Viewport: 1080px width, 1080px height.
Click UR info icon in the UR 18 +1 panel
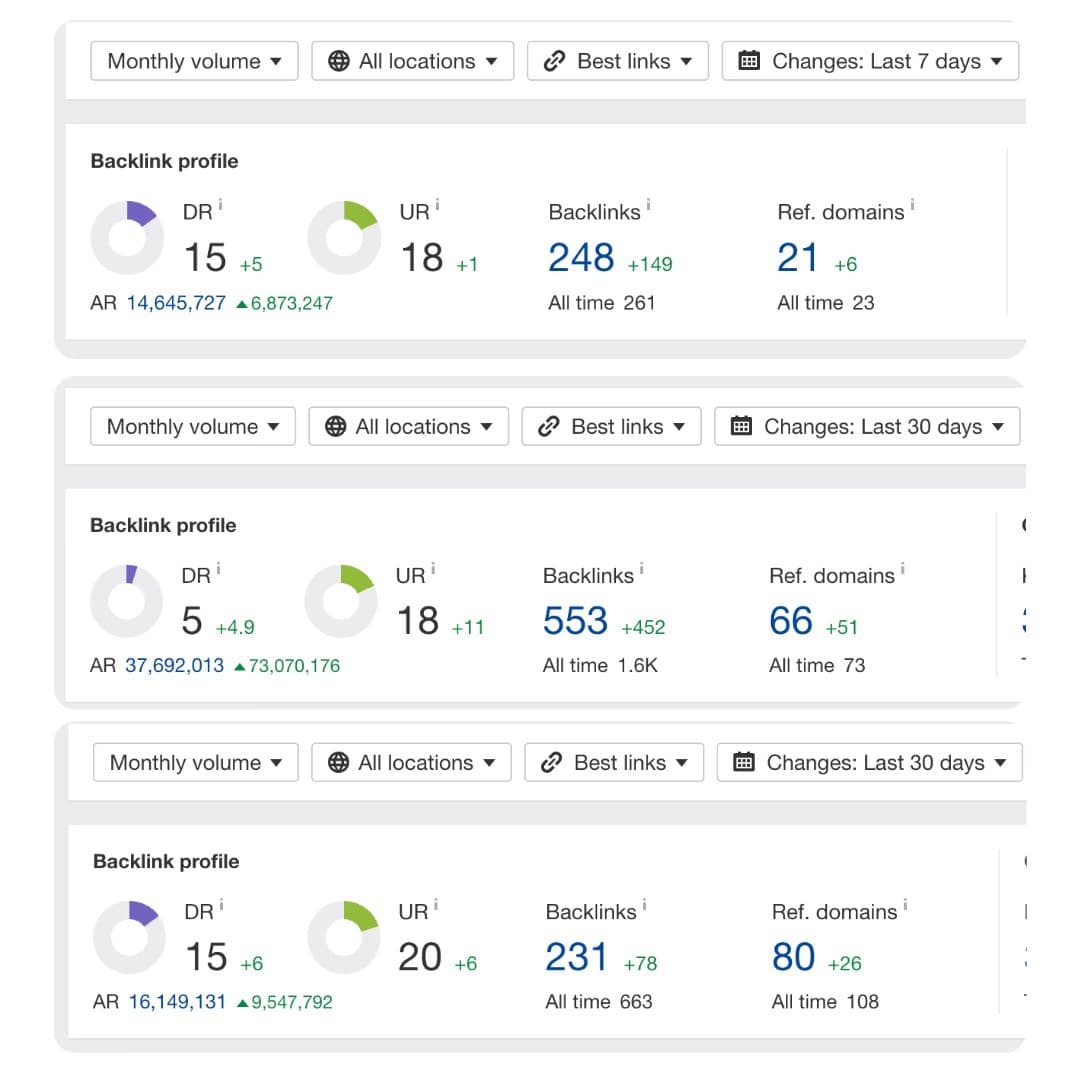pos(437,205)
